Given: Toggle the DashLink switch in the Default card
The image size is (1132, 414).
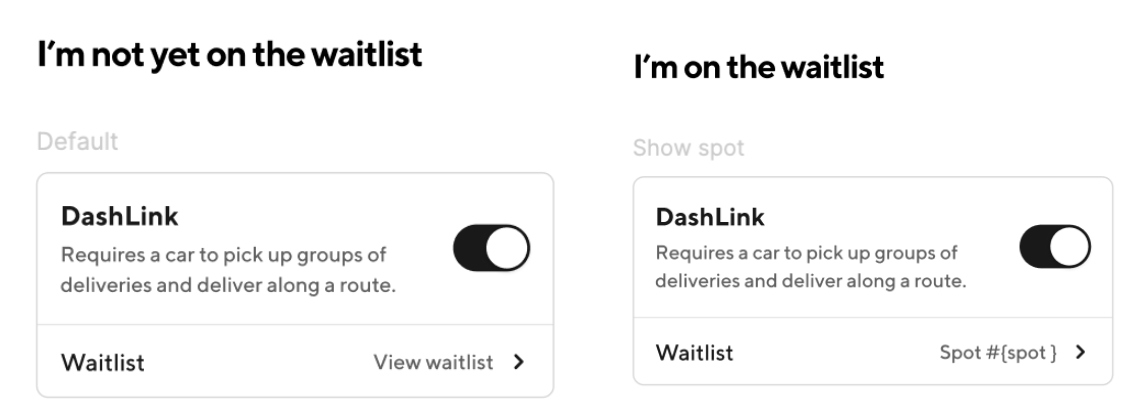Looking at the screenshot, I should (x=491, y=250).
